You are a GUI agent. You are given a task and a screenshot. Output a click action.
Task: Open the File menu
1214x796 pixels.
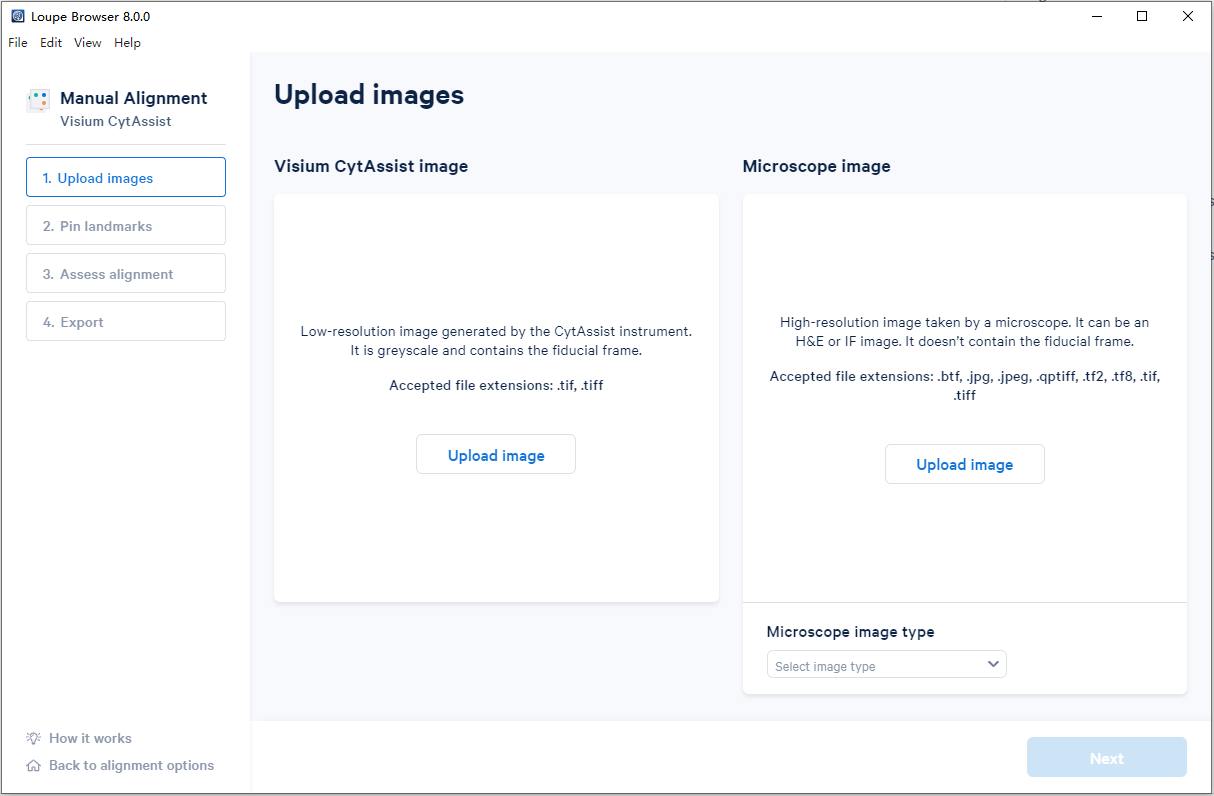[x=18, y=43]
